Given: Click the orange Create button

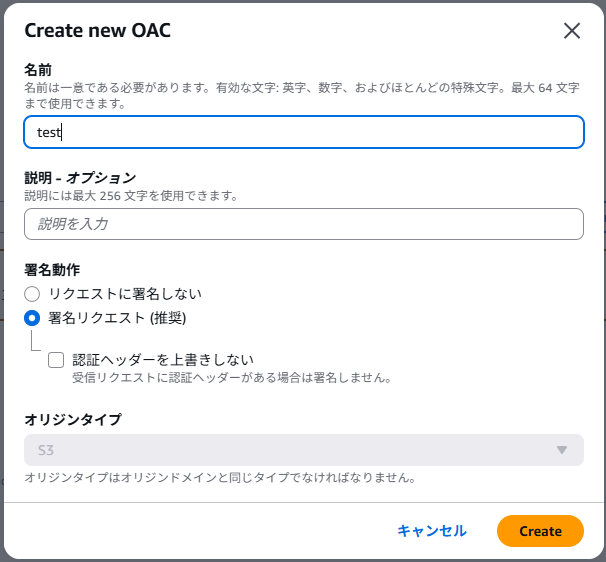Looking at the screenshot, I should [540, 531].
